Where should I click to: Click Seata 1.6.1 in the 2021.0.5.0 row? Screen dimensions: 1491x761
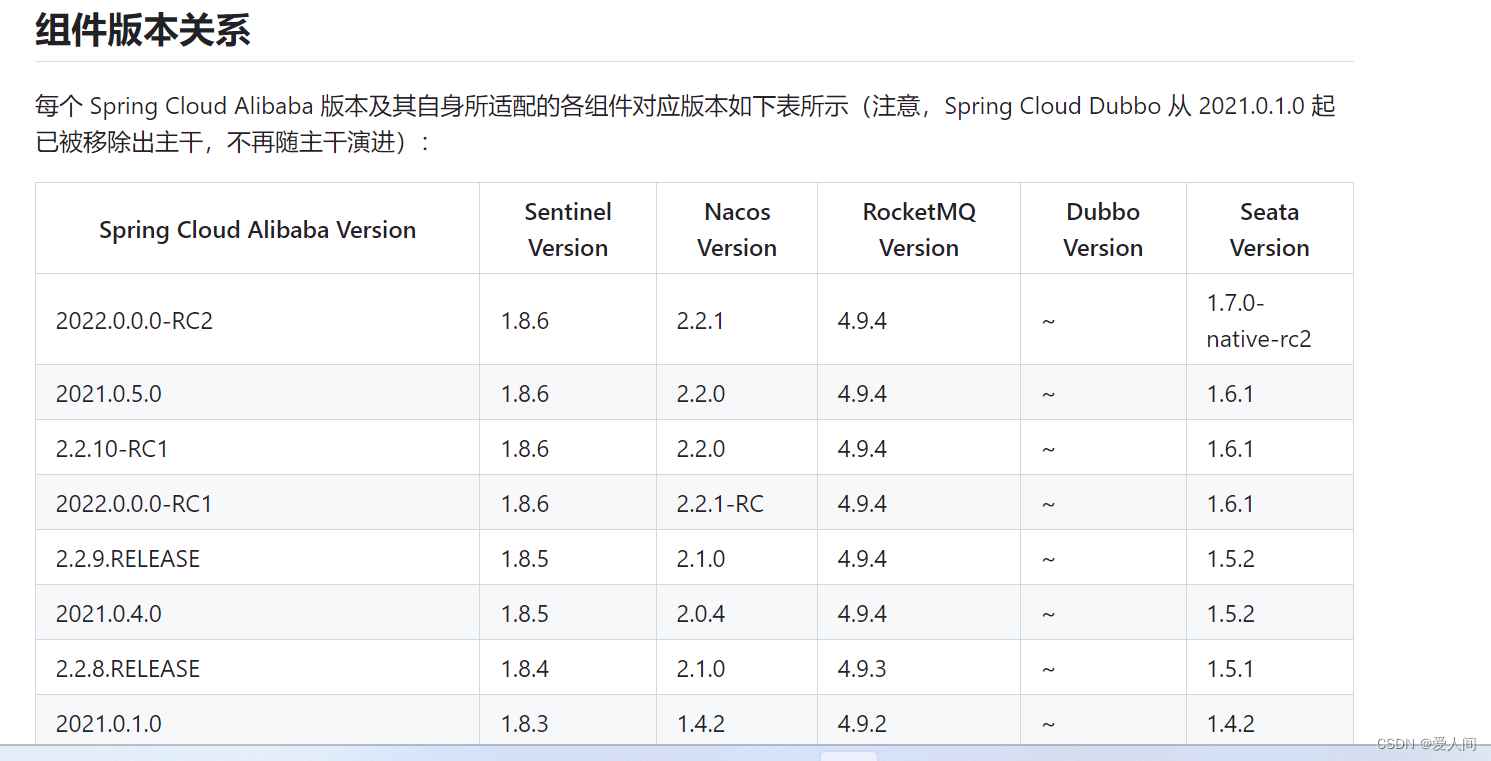[1269, 393]
